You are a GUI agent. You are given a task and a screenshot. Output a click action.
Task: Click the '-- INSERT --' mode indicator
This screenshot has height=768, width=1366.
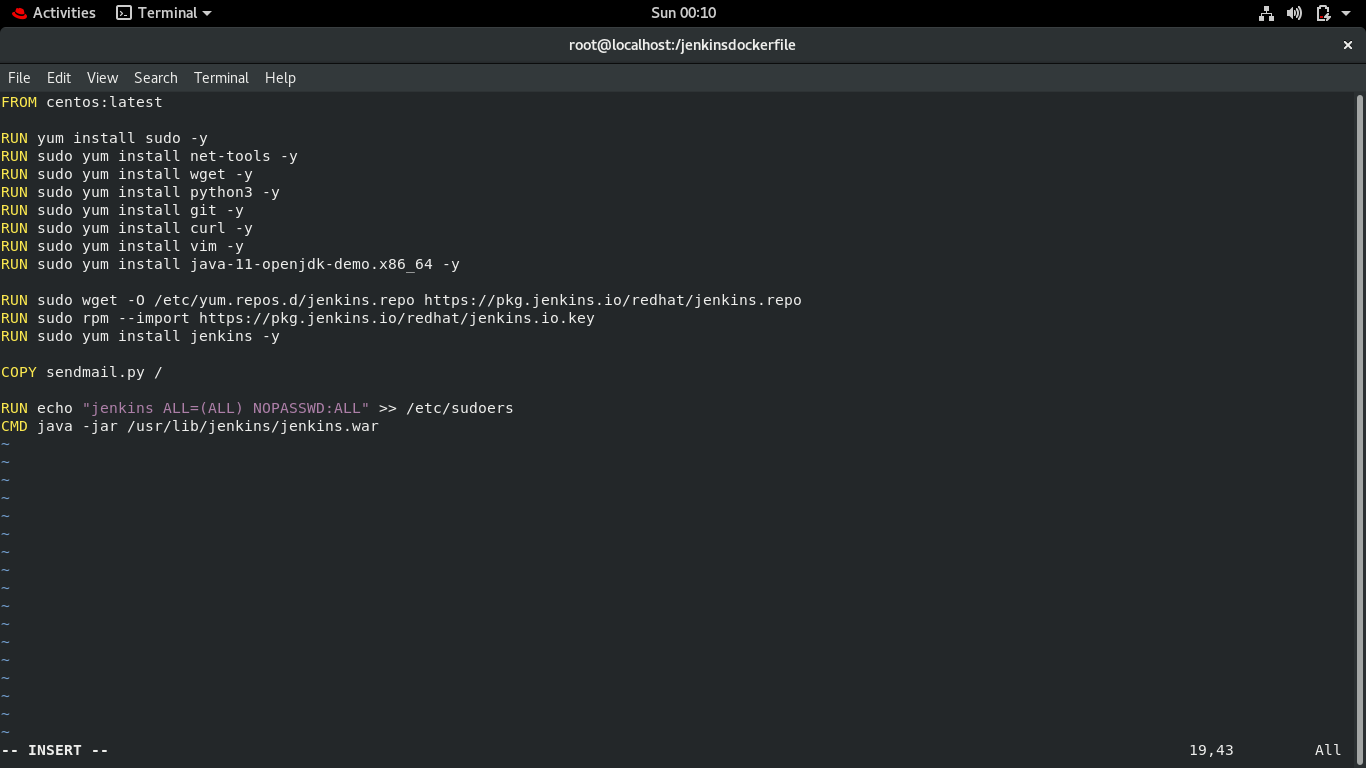coord(55,750)
